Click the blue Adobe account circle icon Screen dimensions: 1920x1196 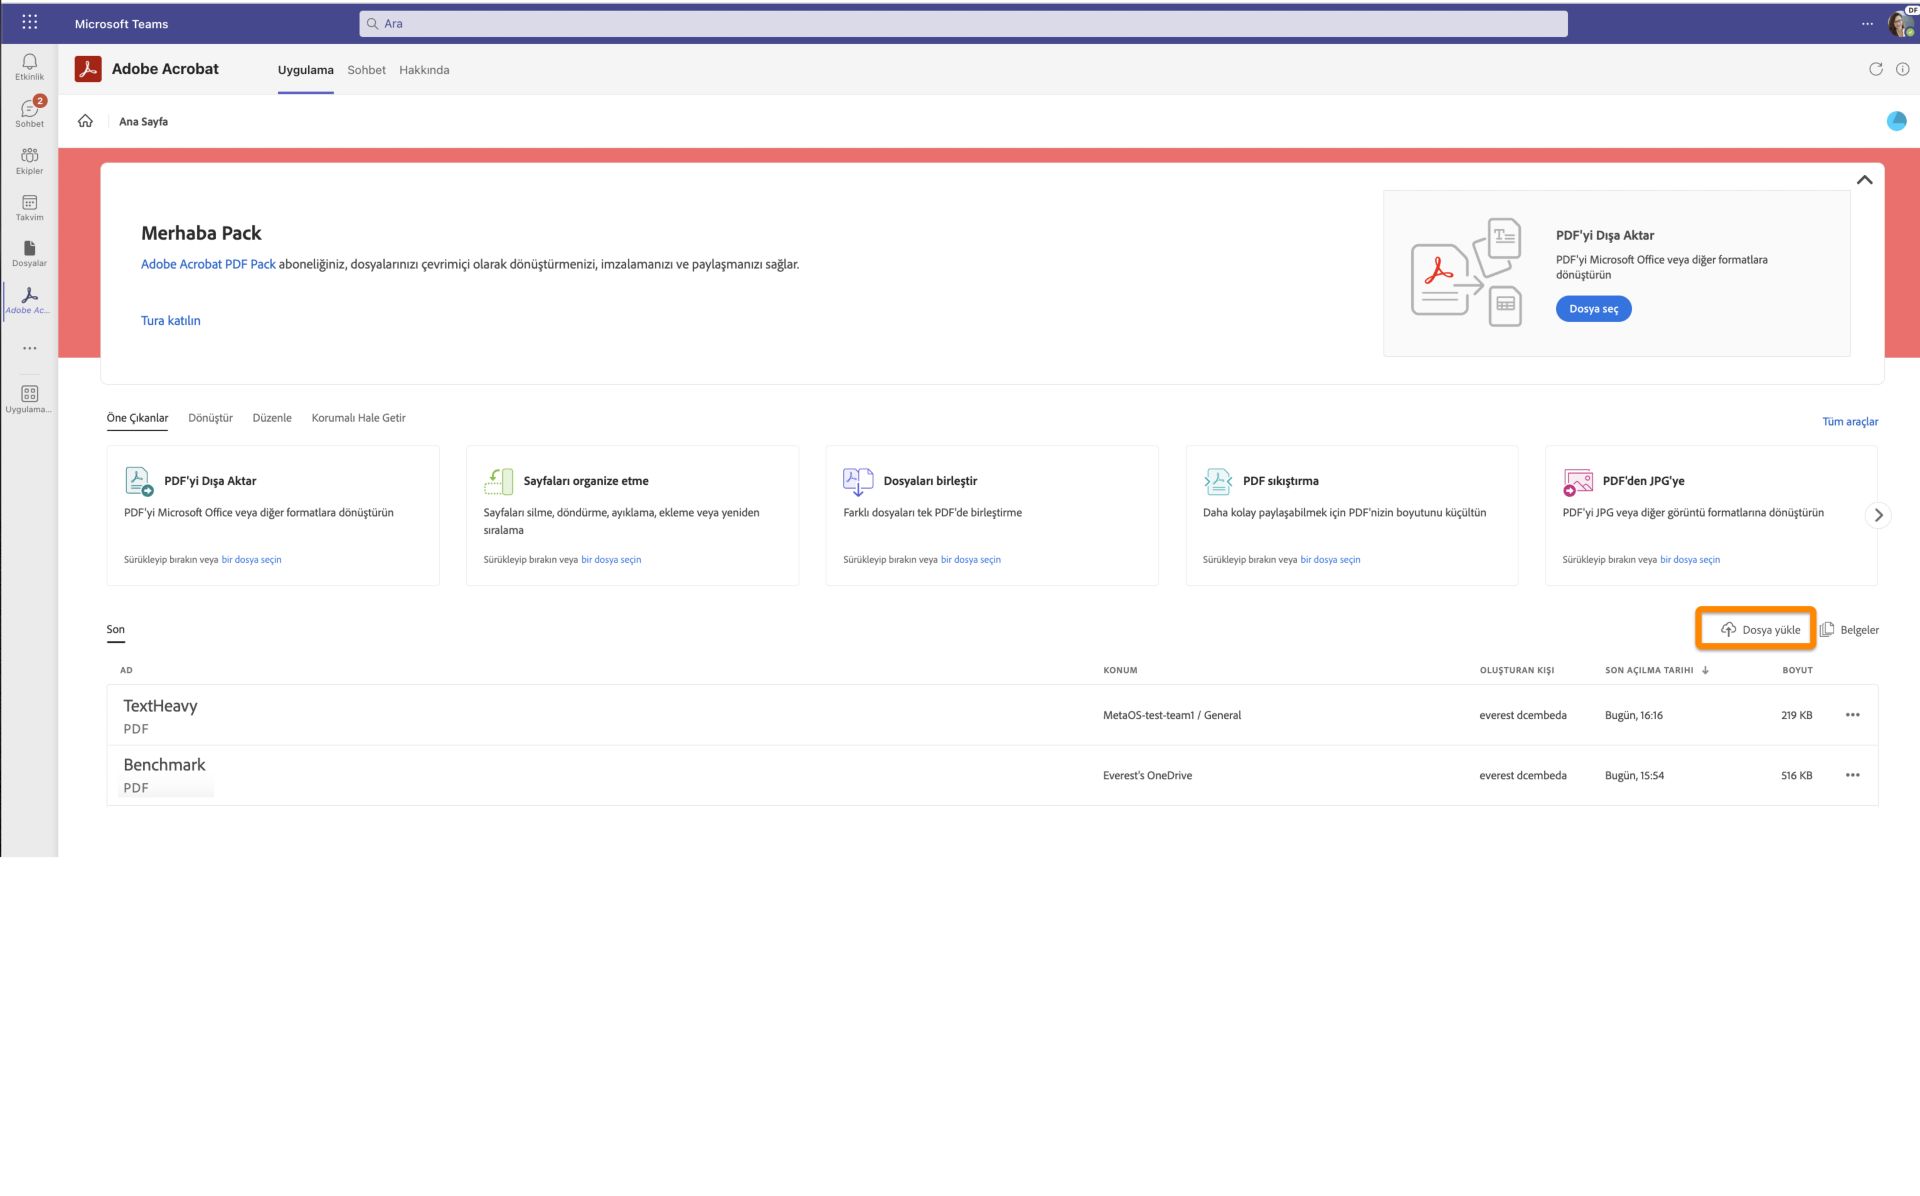point(1896,121)
